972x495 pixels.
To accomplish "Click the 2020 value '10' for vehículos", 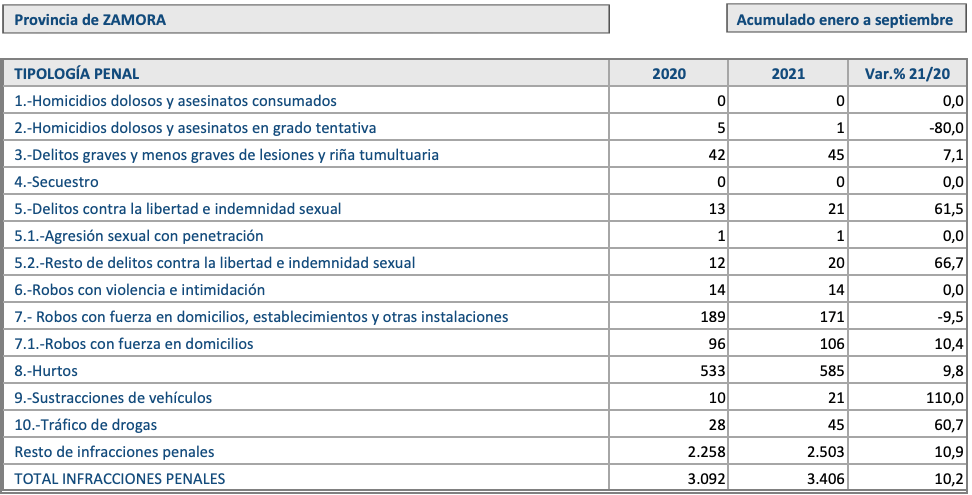I will click(716, 398).
